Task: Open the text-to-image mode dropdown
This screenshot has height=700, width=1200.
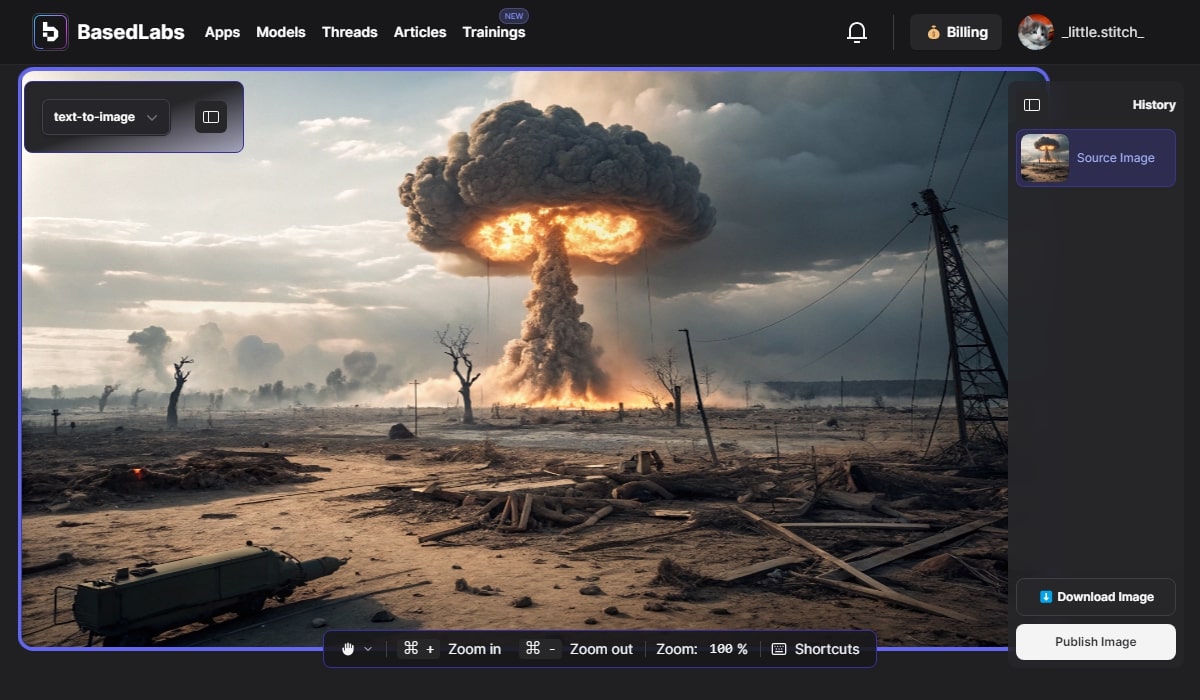Action: [x=105, y=117]
